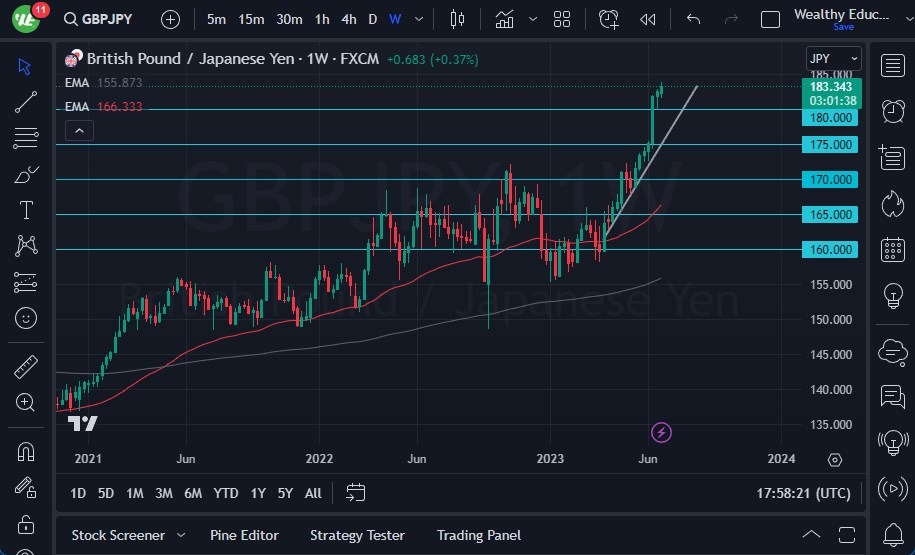Open the Strategy Tester tab
Image resolution: width=915 pixels, height=555 pixels.
[x=357, y=535]
